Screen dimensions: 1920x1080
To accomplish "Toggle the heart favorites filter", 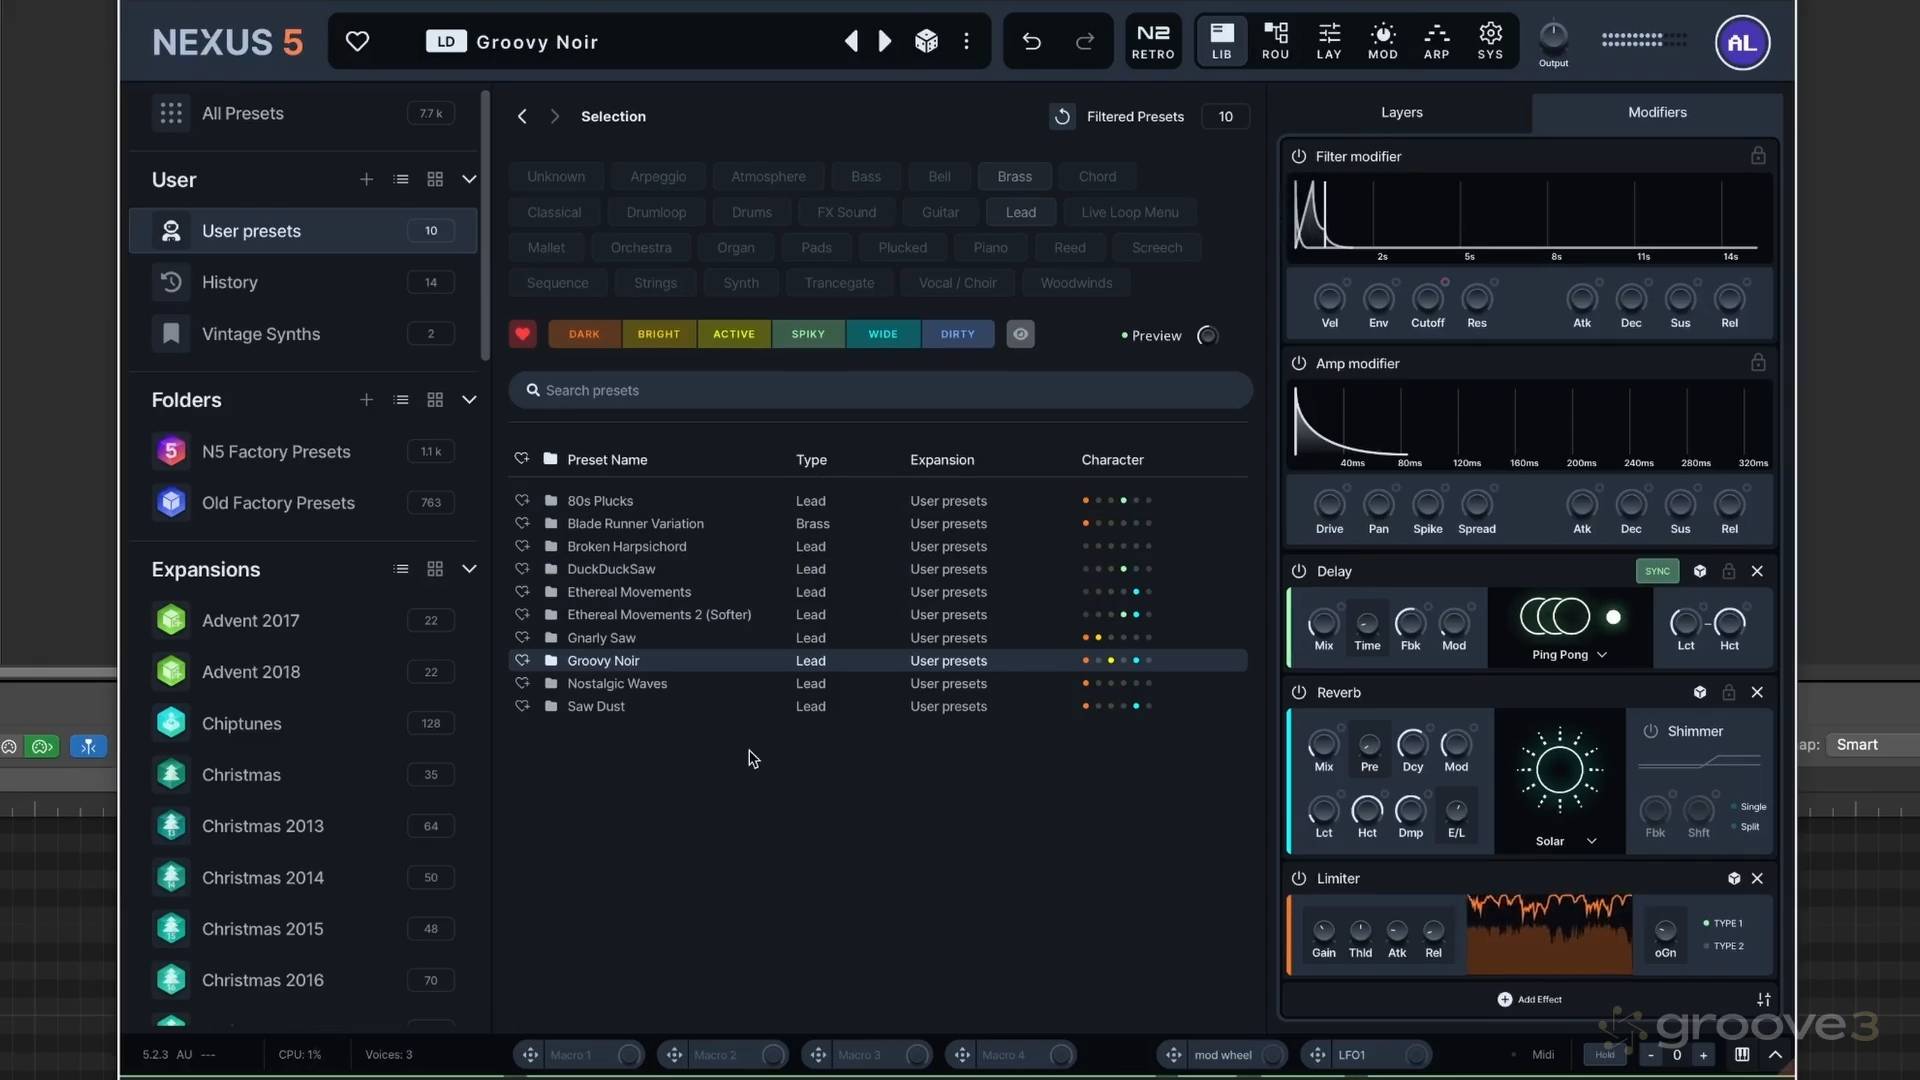I will 522,334.
